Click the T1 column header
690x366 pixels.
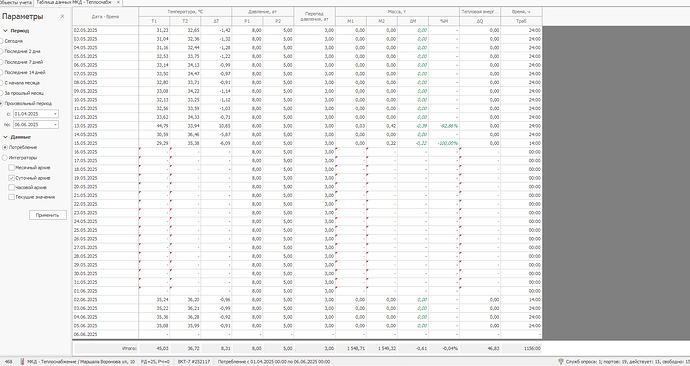click(x=154, y=21)
